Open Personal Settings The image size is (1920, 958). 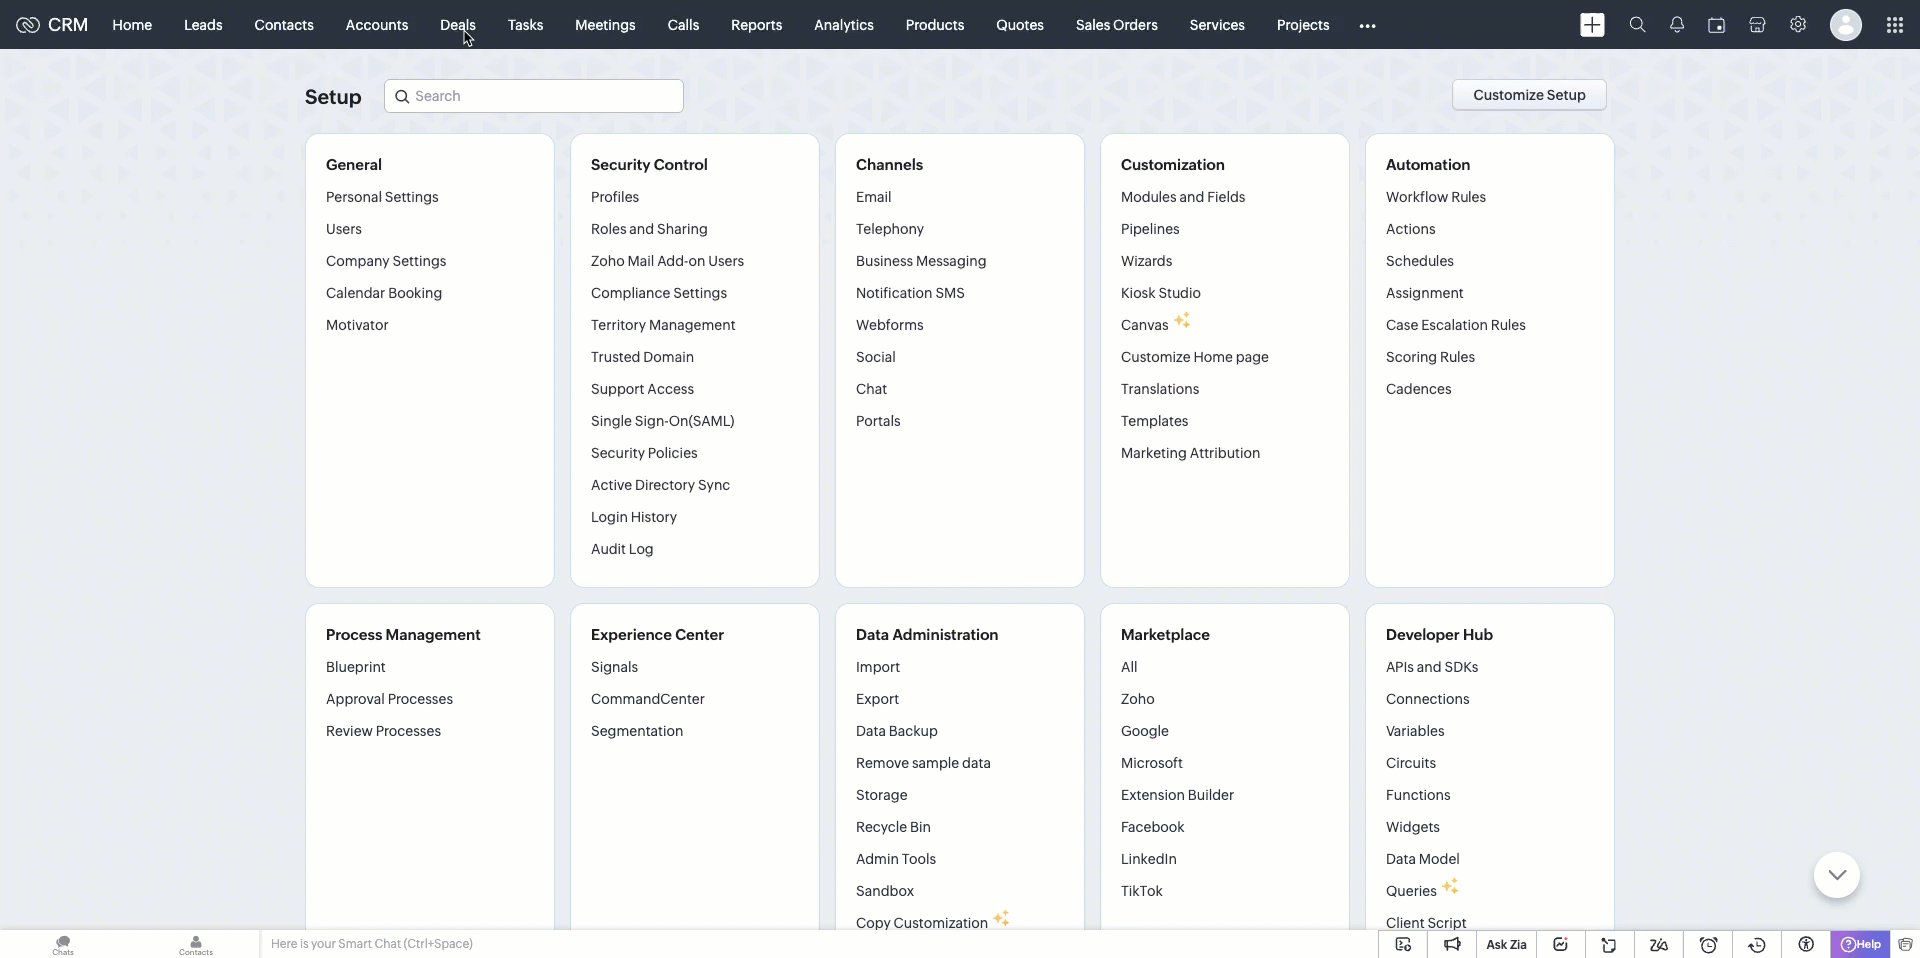click(x=382, y=197)
